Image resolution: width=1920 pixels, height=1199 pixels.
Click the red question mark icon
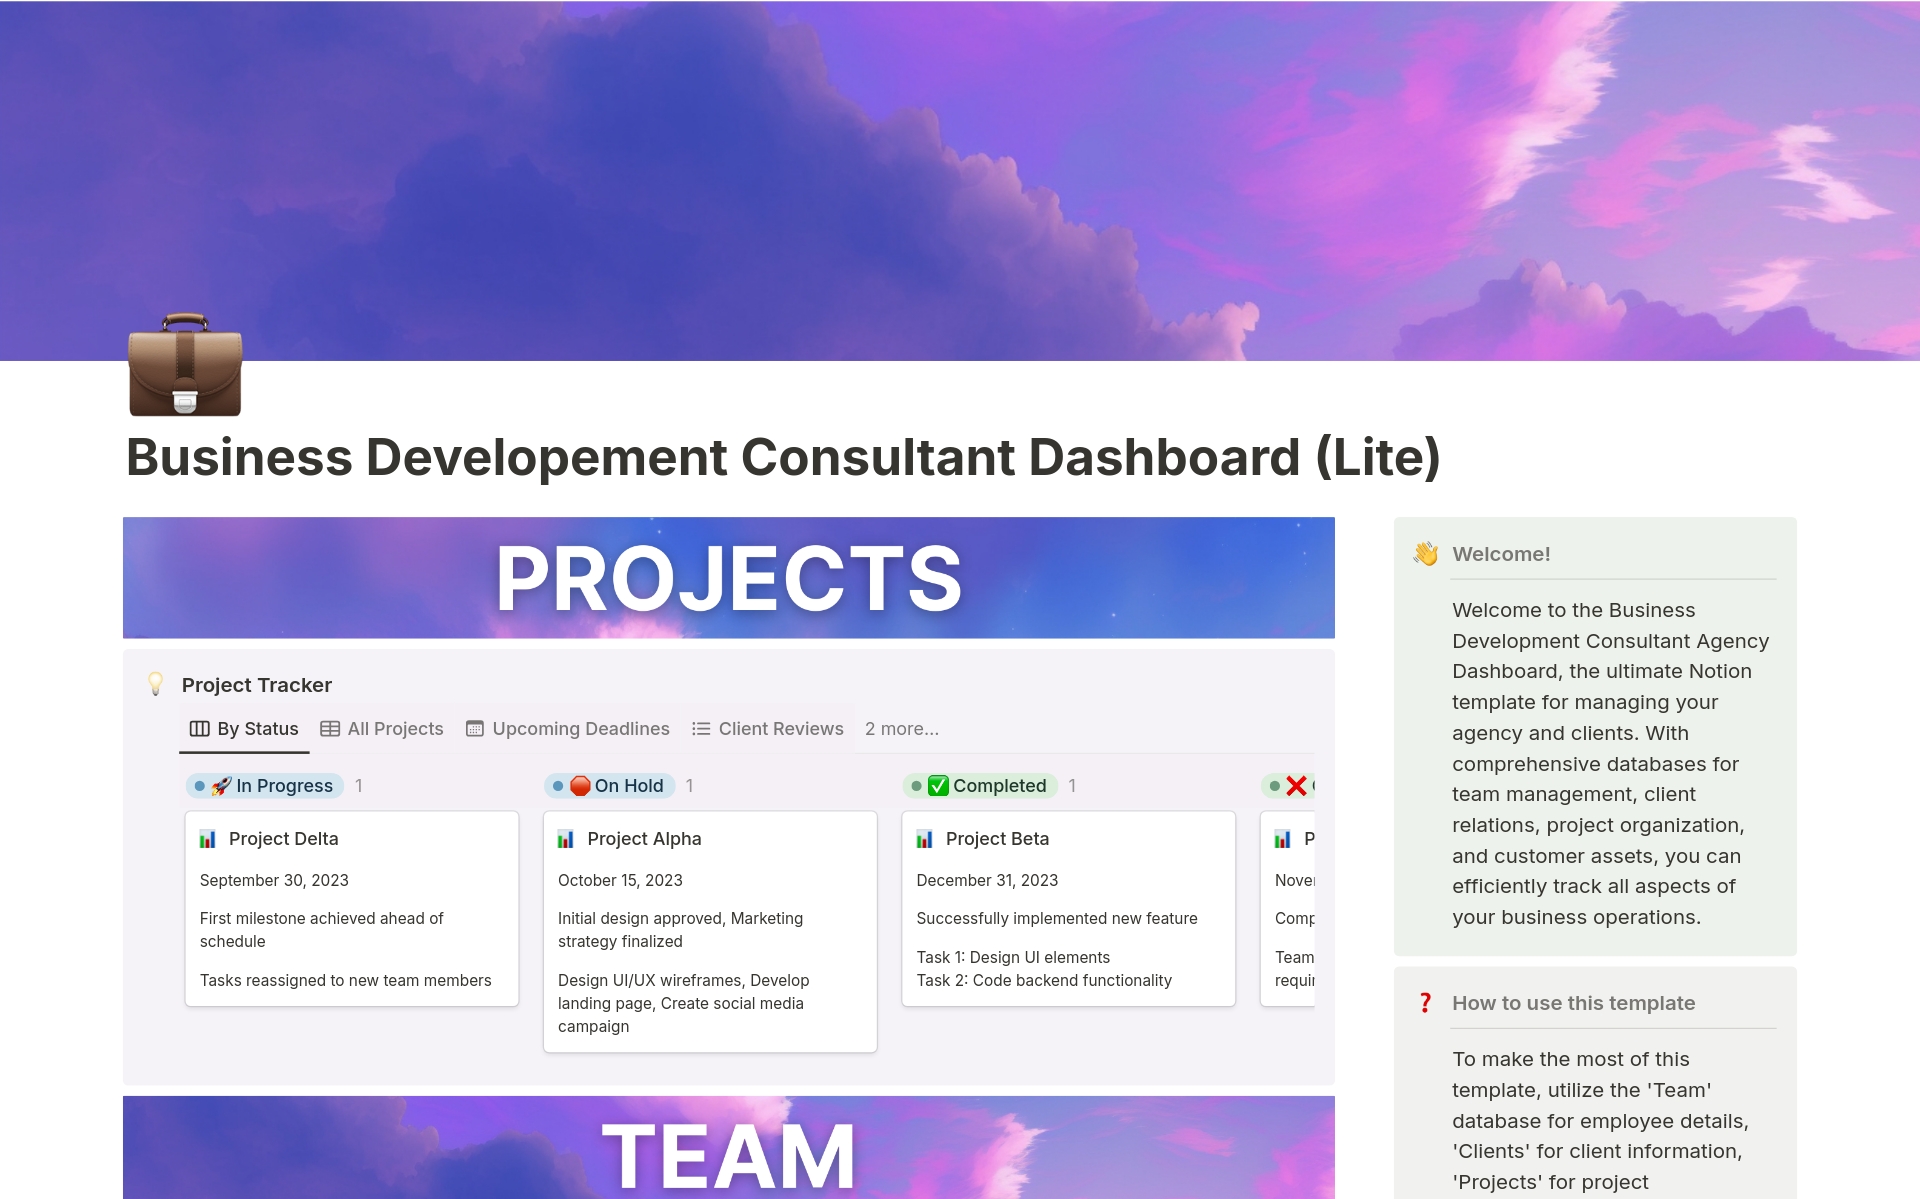tap(1425, 1002)
